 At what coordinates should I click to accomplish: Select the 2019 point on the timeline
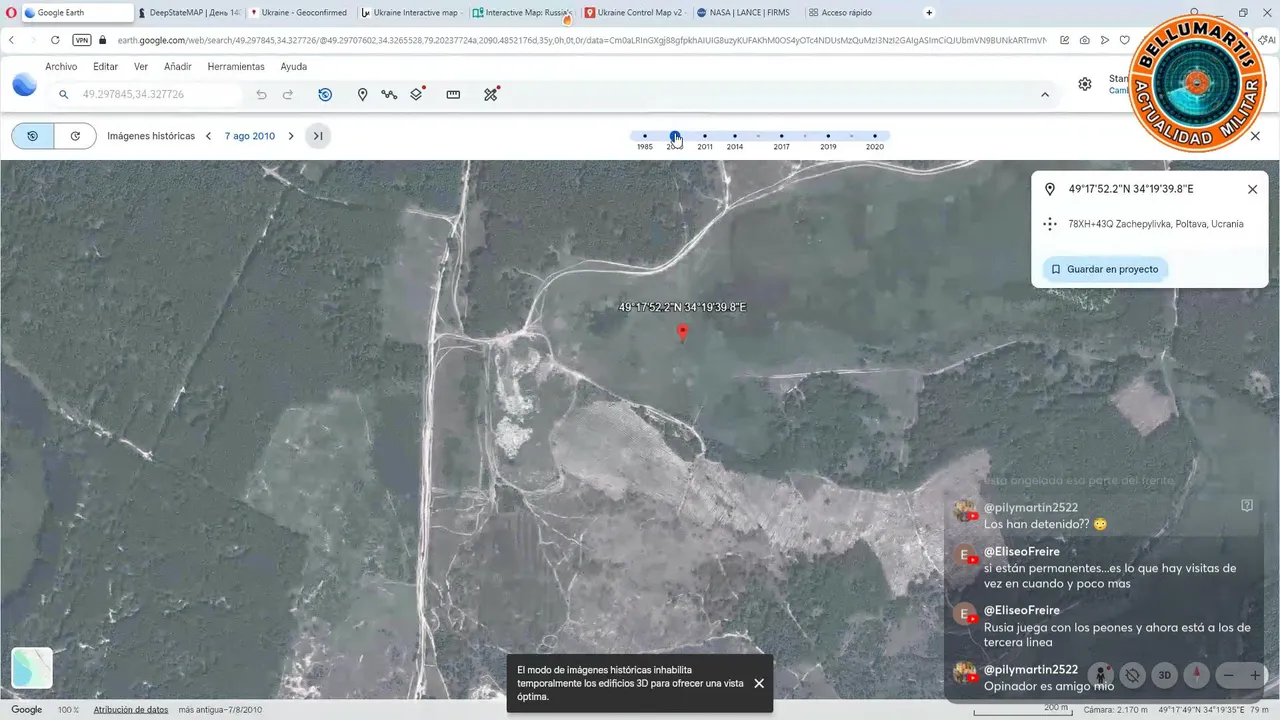click(x=828, y=136)
